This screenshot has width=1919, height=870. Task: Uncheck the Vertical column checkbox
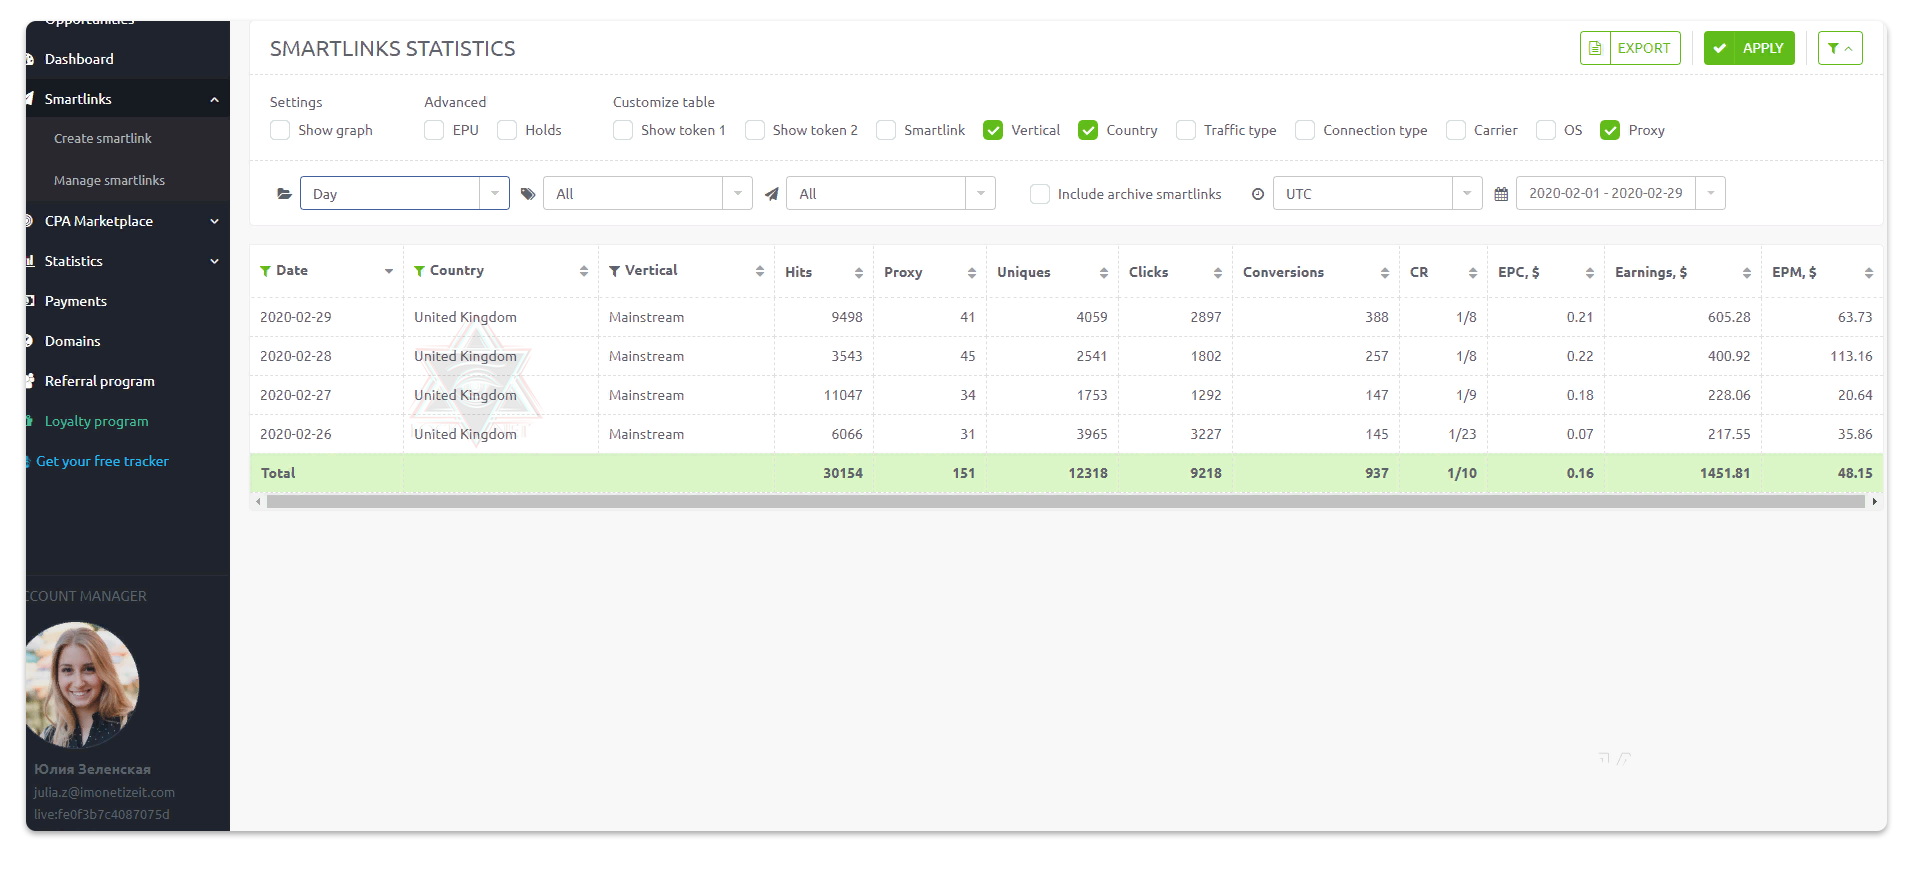993,130
